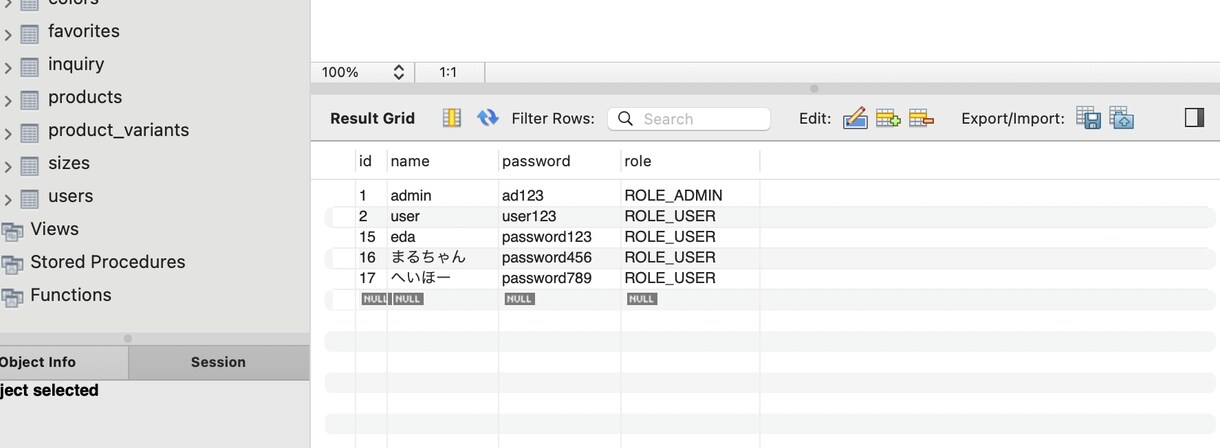
Task: Switch to the Object Info tab
Action: pyautogui.click(x=64, y=362)
